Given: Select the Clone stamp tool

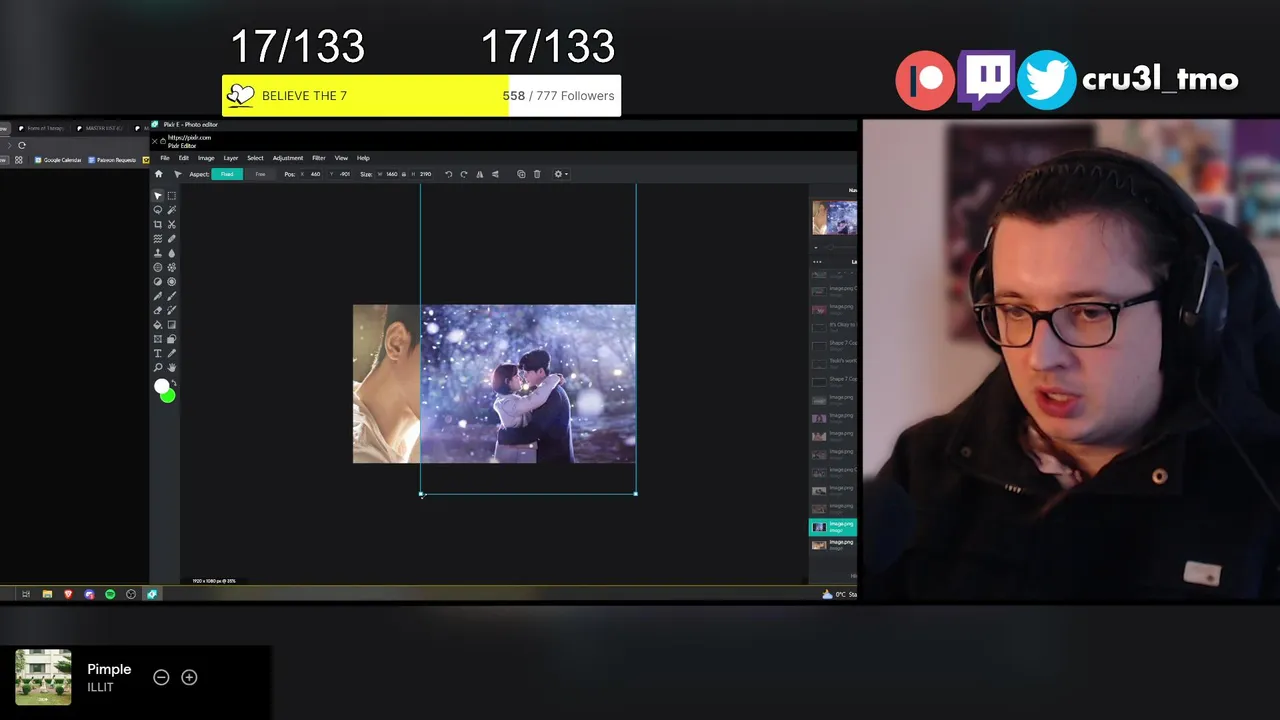Looking at the screenshot, I should point(157,253).
